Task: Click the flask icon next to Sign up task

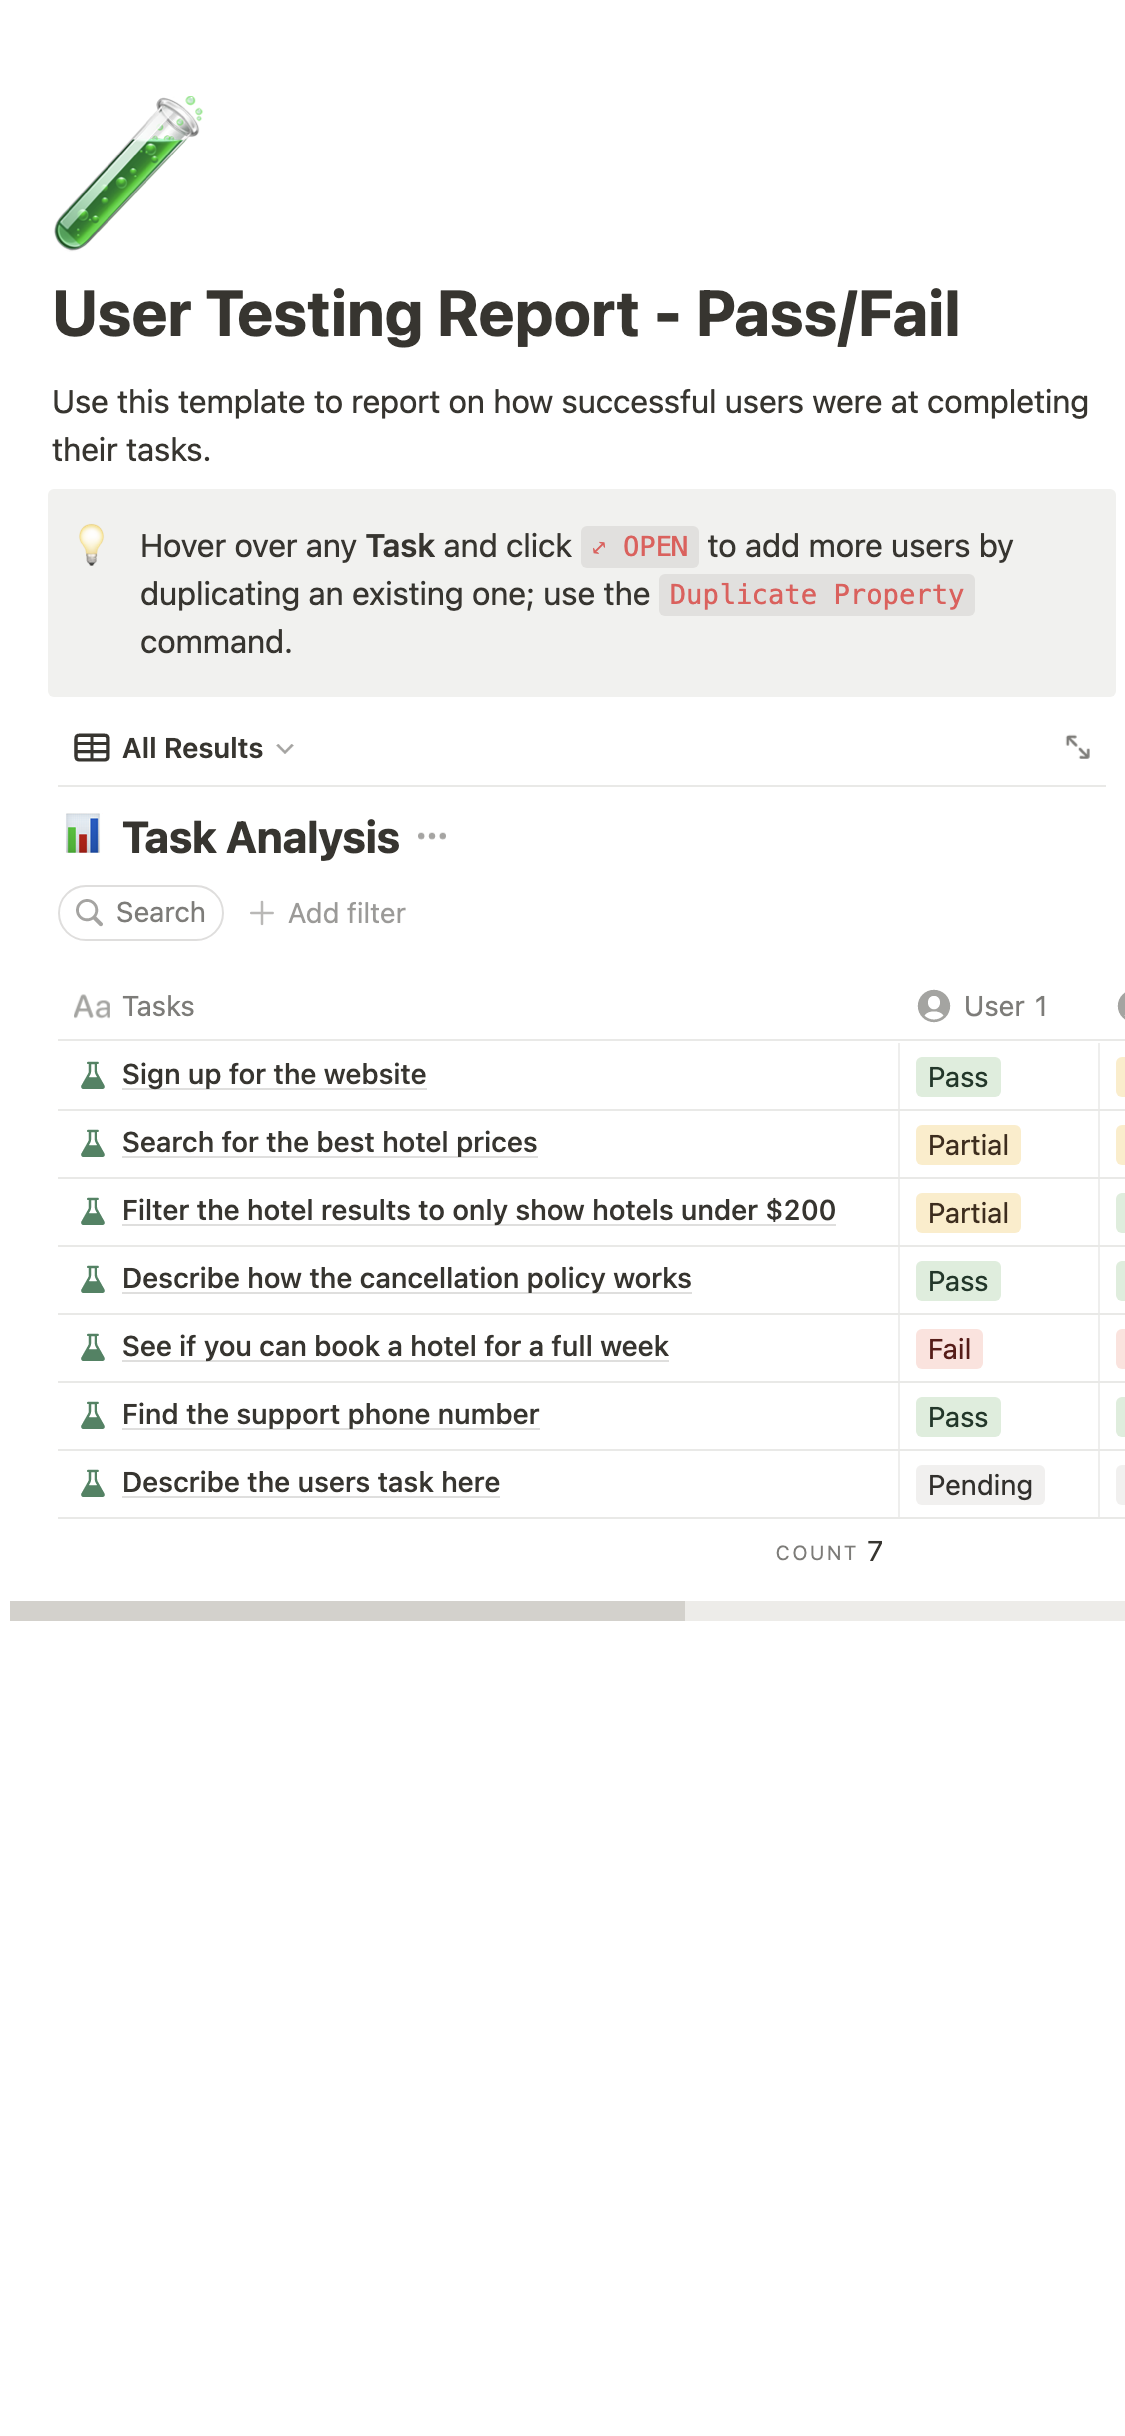Action: click(93, 1075)
